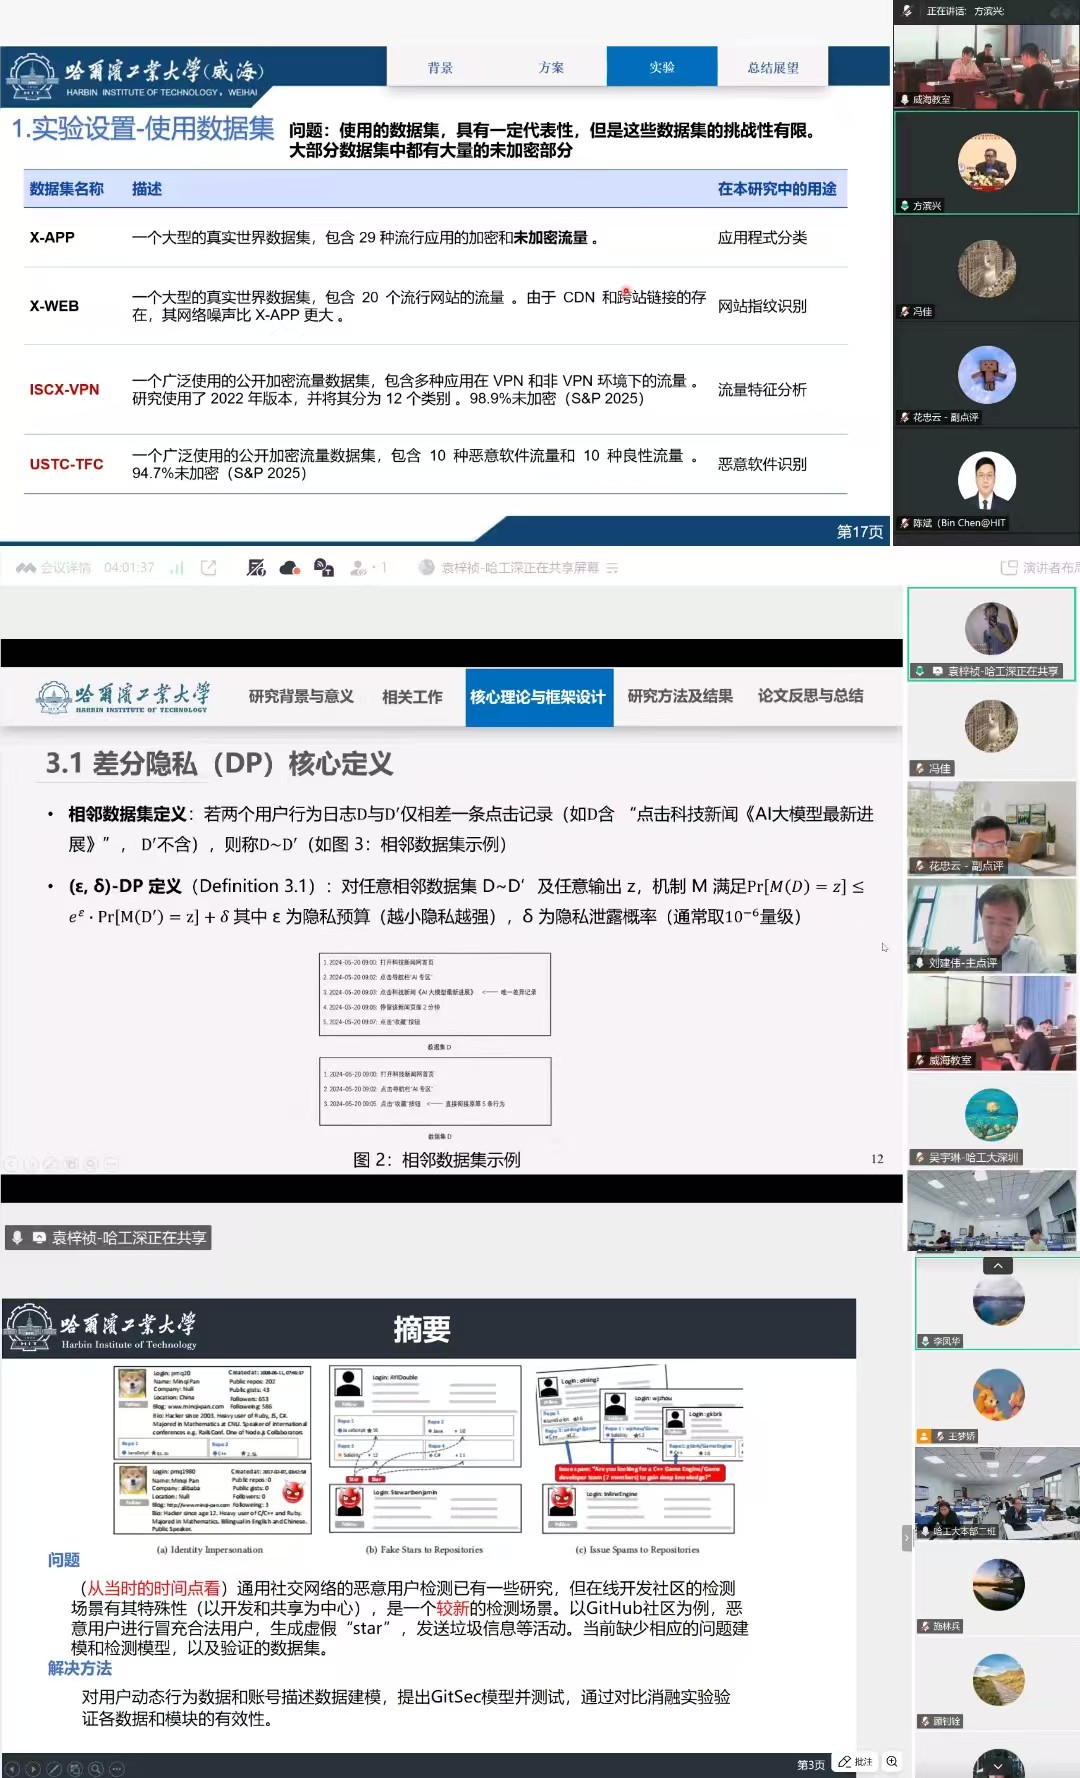Click the cloud recording status icon
1080x1778 pixels.
coord(290,568)
